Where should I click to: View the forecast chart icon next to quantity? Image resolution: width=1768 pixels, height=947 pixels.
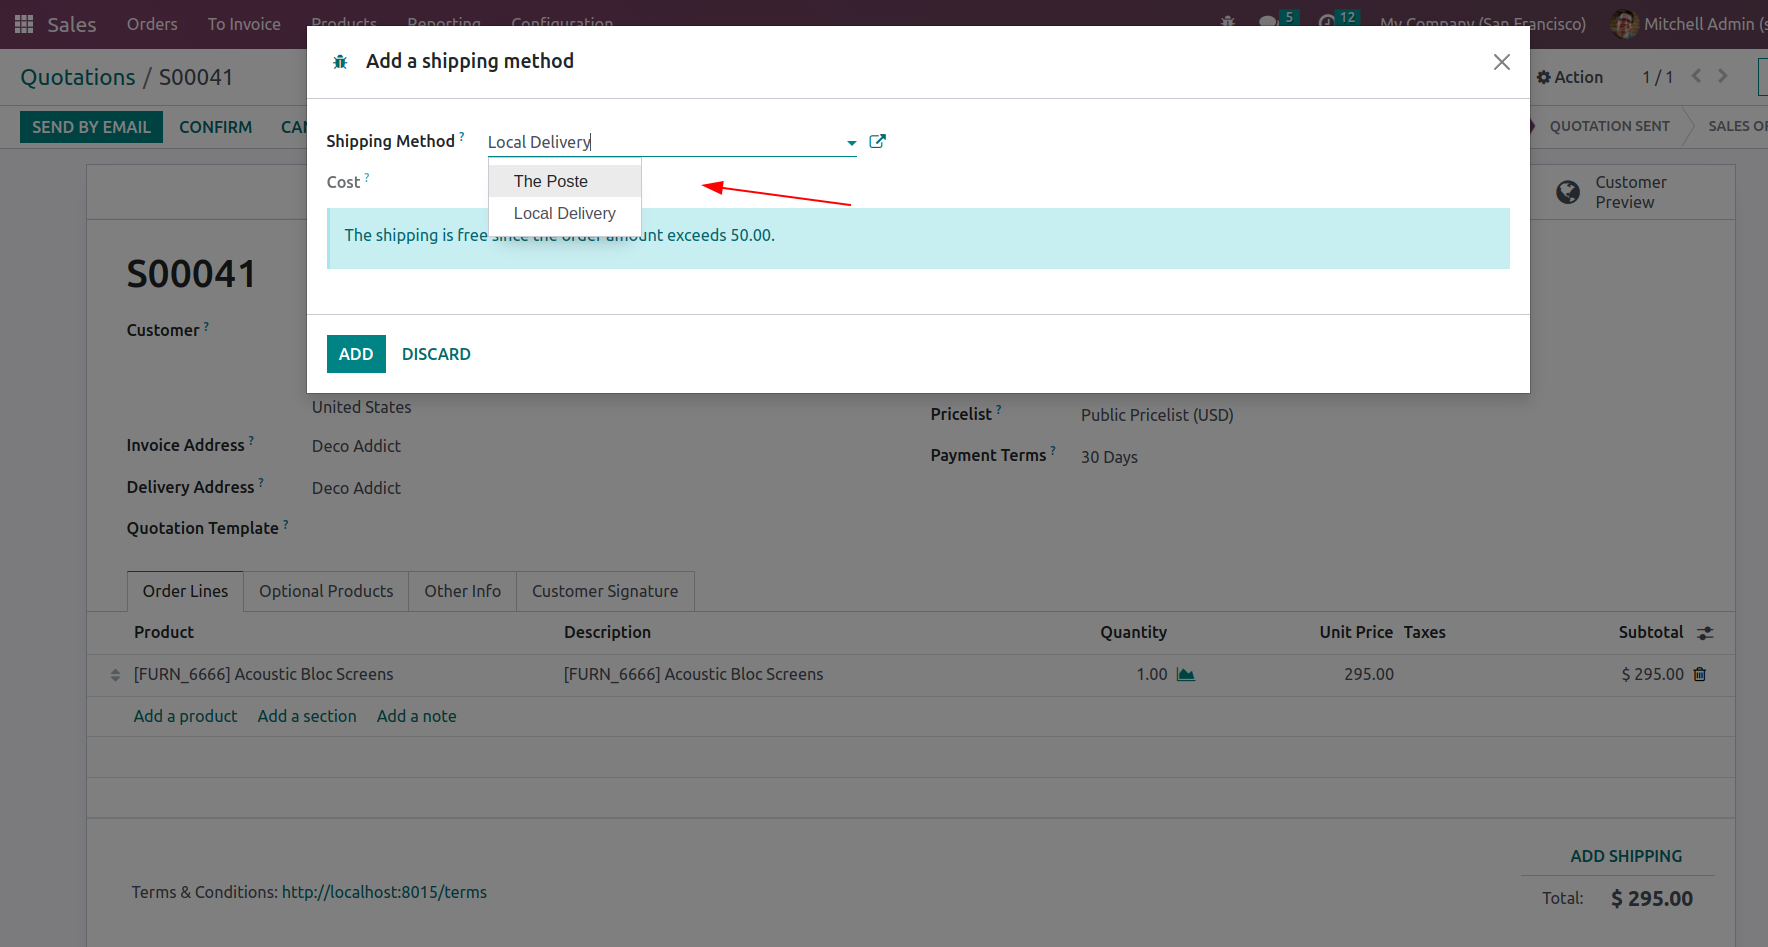point(1186,674)
